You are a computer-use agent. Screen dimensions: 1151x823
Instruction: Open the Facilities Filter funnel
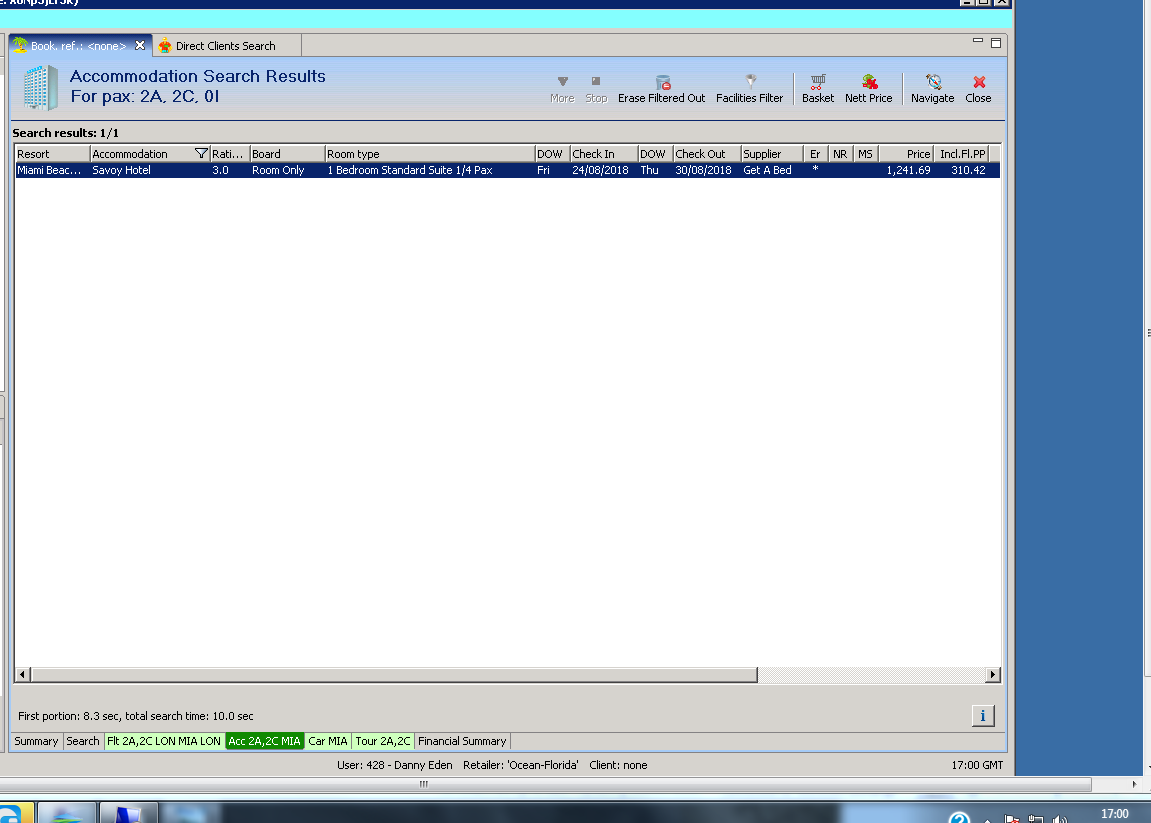tap(749, 89)
